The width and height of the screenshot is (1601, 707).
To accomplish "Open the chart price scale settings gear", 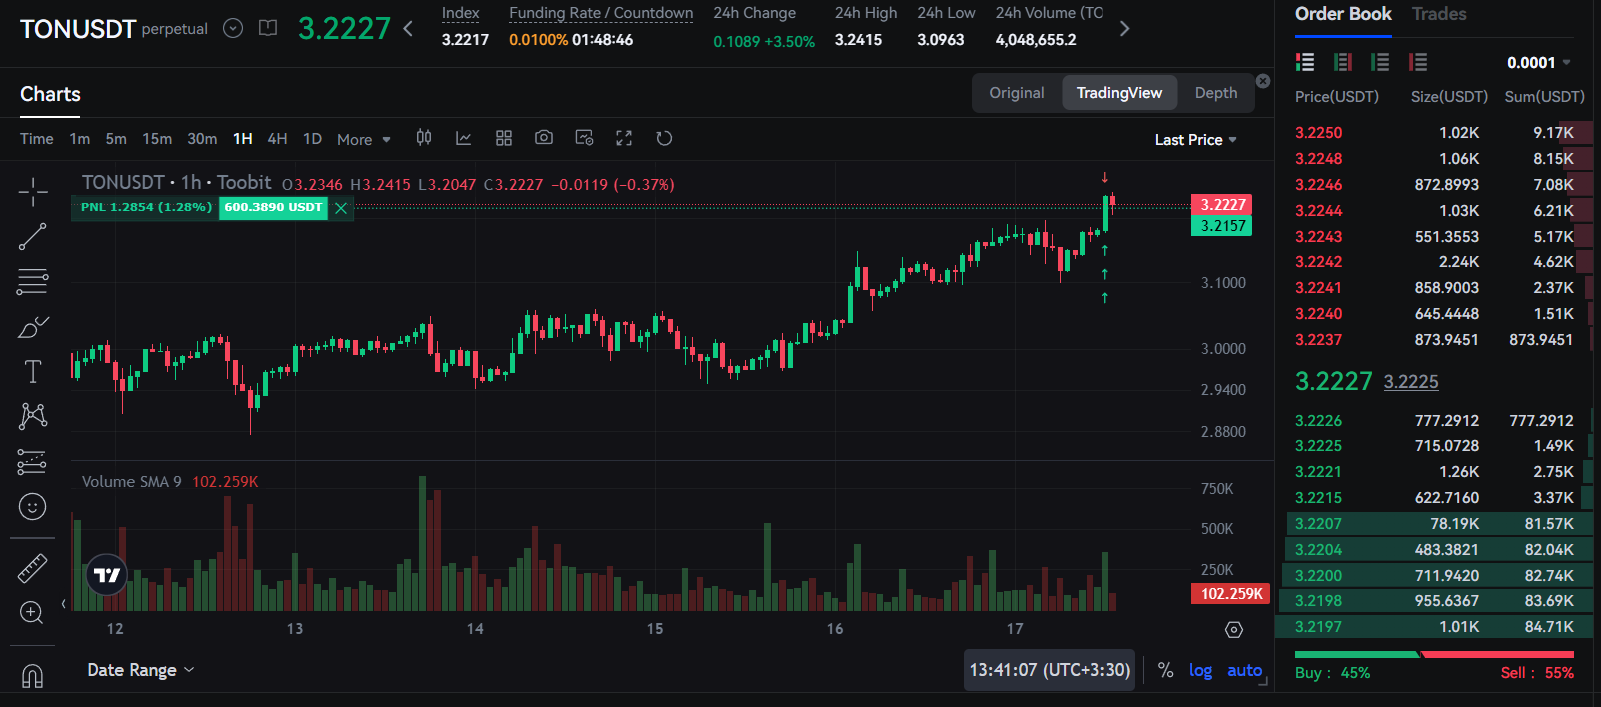I will tap(1234, 629).
